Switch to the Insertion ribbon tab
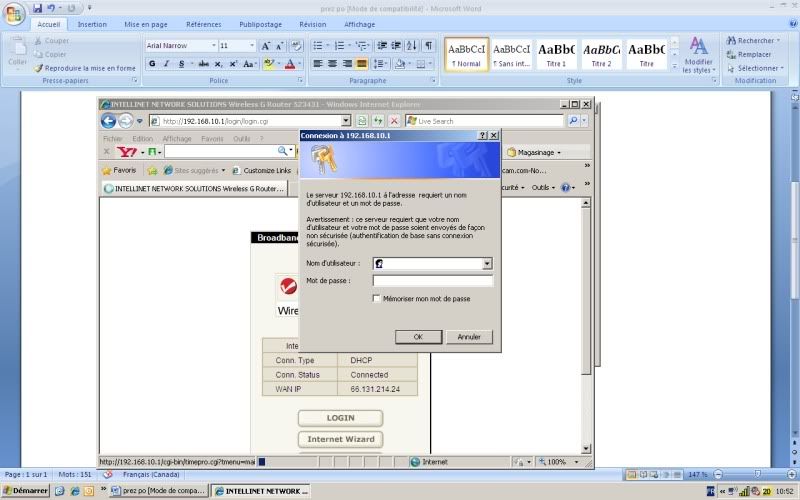Image resolution: width=800 pixels, height=500 pixels. 92,24
